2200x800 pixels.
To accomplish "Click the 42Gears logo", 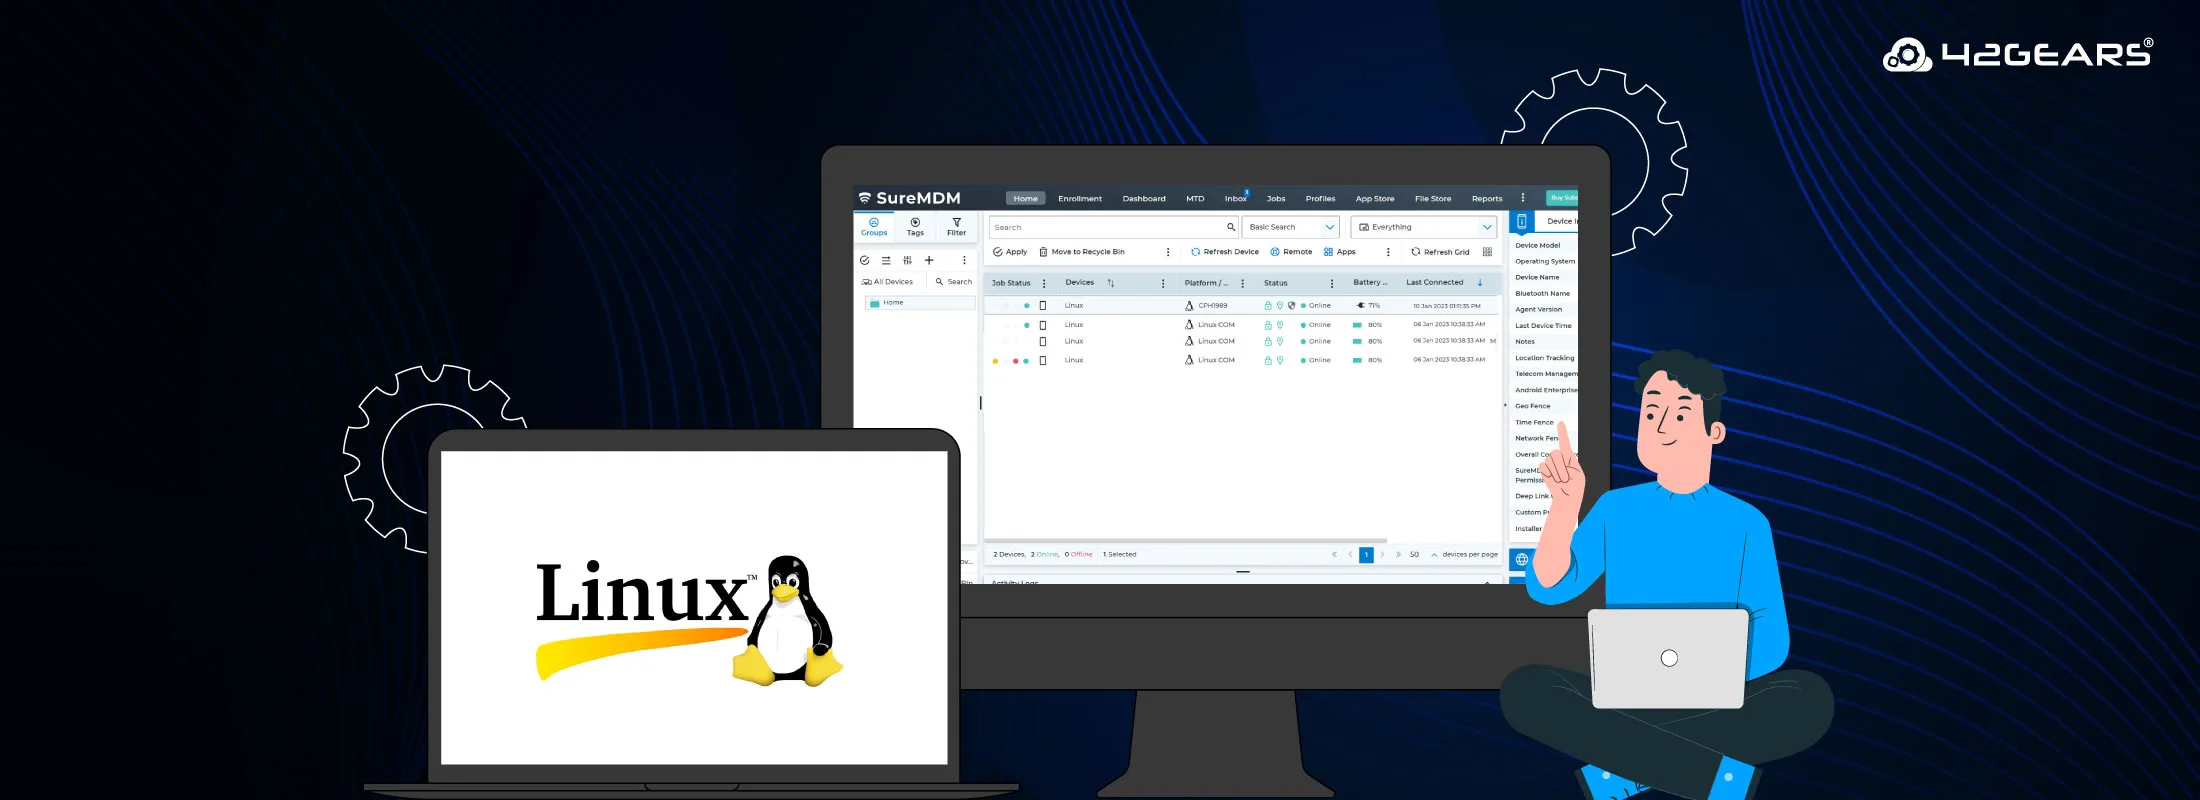I will point(2018,54).
